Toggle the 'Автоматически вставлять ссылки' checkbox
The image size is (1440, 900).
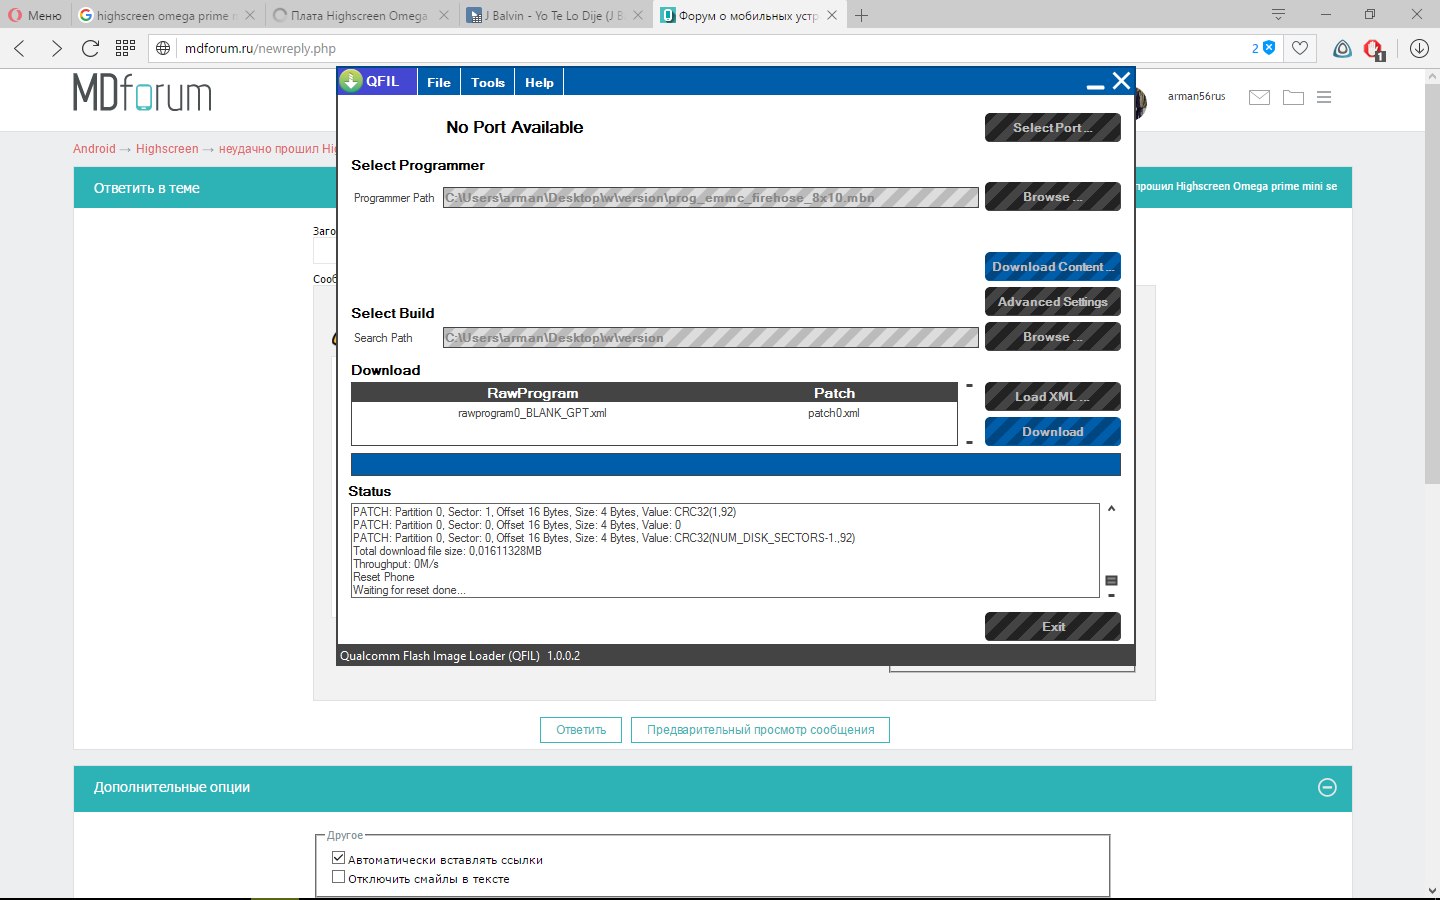tap(339, 858)
